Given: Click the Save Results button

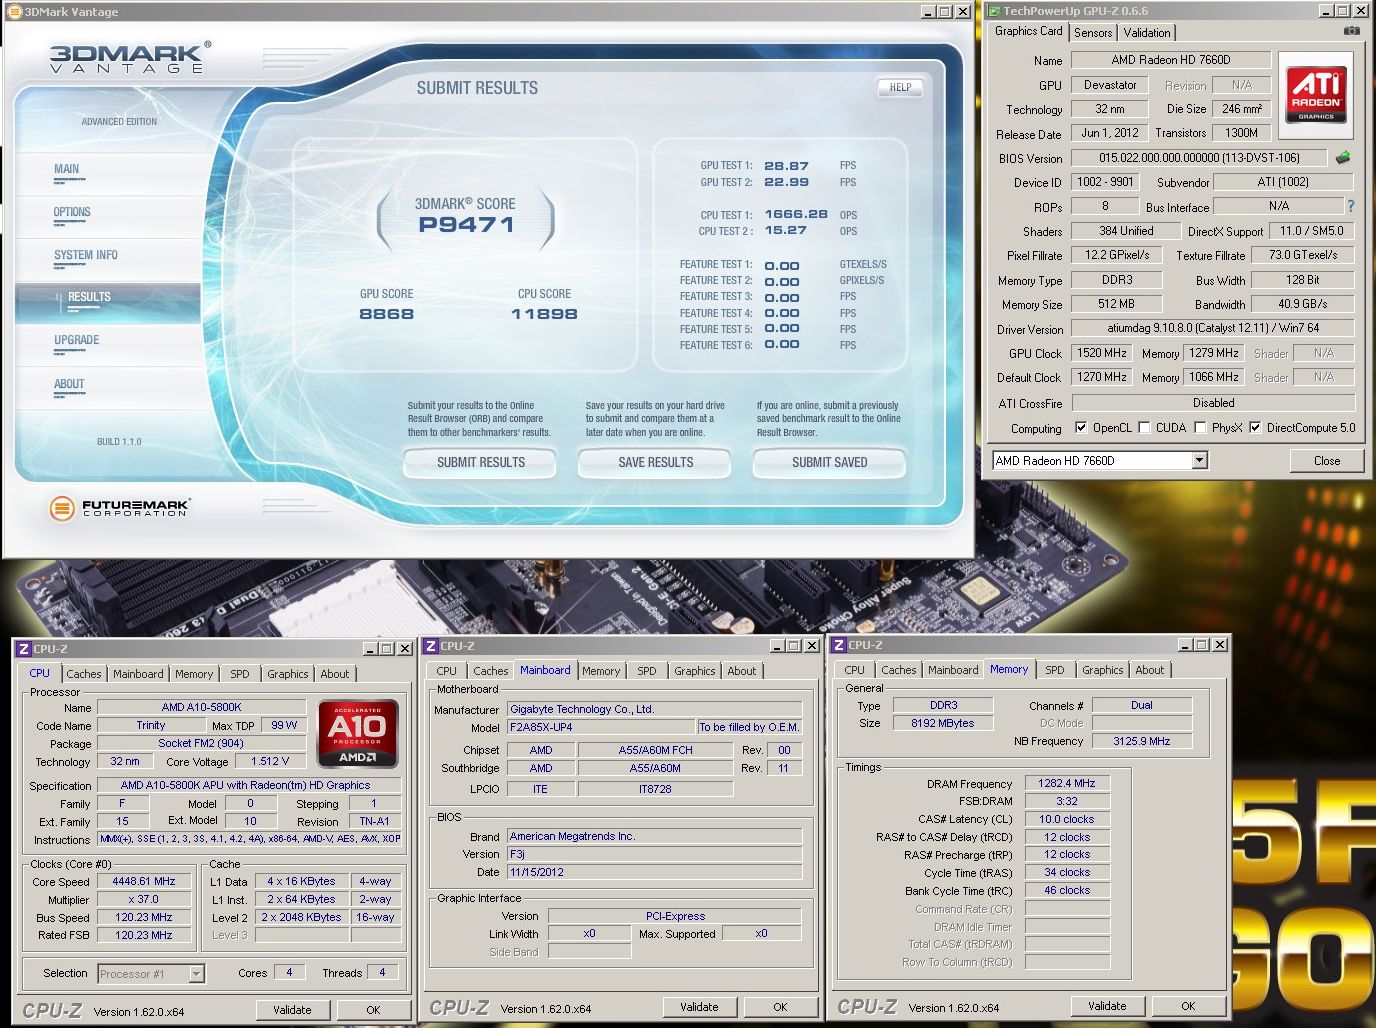Looking at the screenshot, I should point(655,462).
